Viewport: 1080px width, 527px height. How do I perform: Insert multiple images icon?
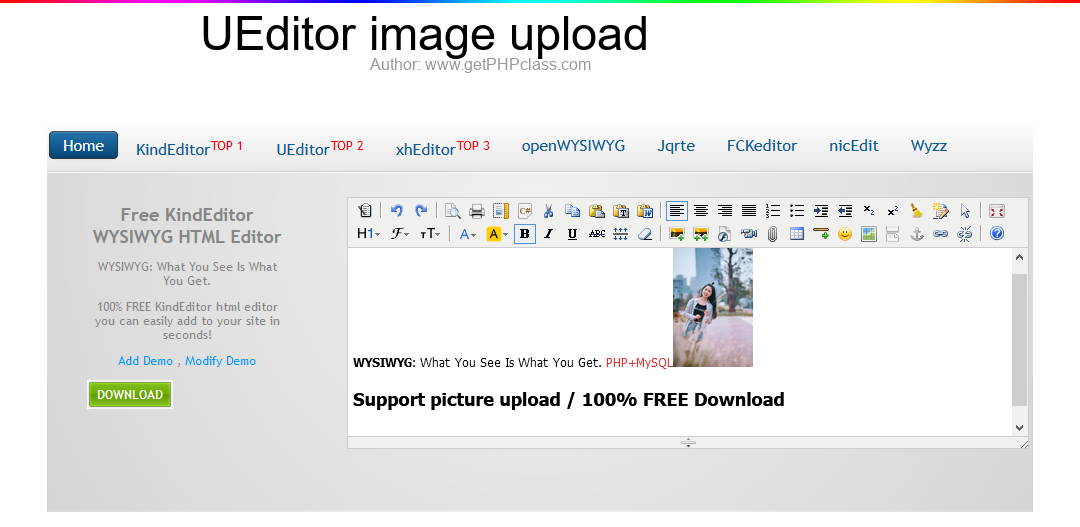(700, 234)
